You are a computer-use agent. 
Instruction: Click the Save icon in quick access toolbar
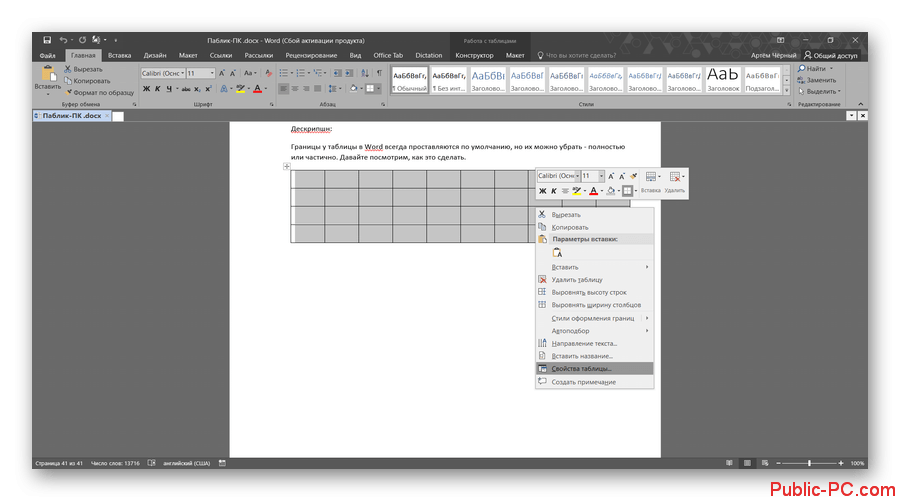[x=47, y=40]
